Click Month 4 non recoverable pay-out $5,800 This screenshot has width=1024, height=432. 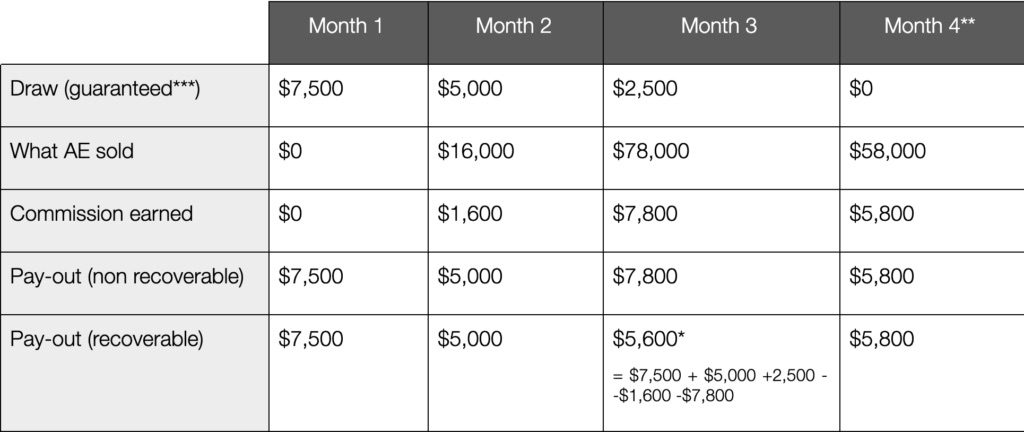pyautogui.click(x=881, y=277)
